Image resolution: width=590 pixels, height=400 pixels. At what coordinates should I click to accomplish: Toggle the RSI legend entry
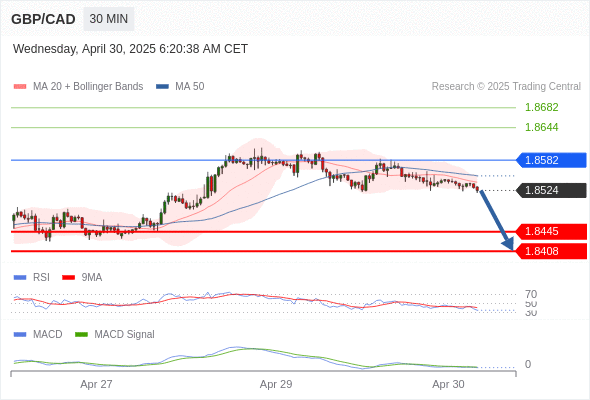point(32,278)
